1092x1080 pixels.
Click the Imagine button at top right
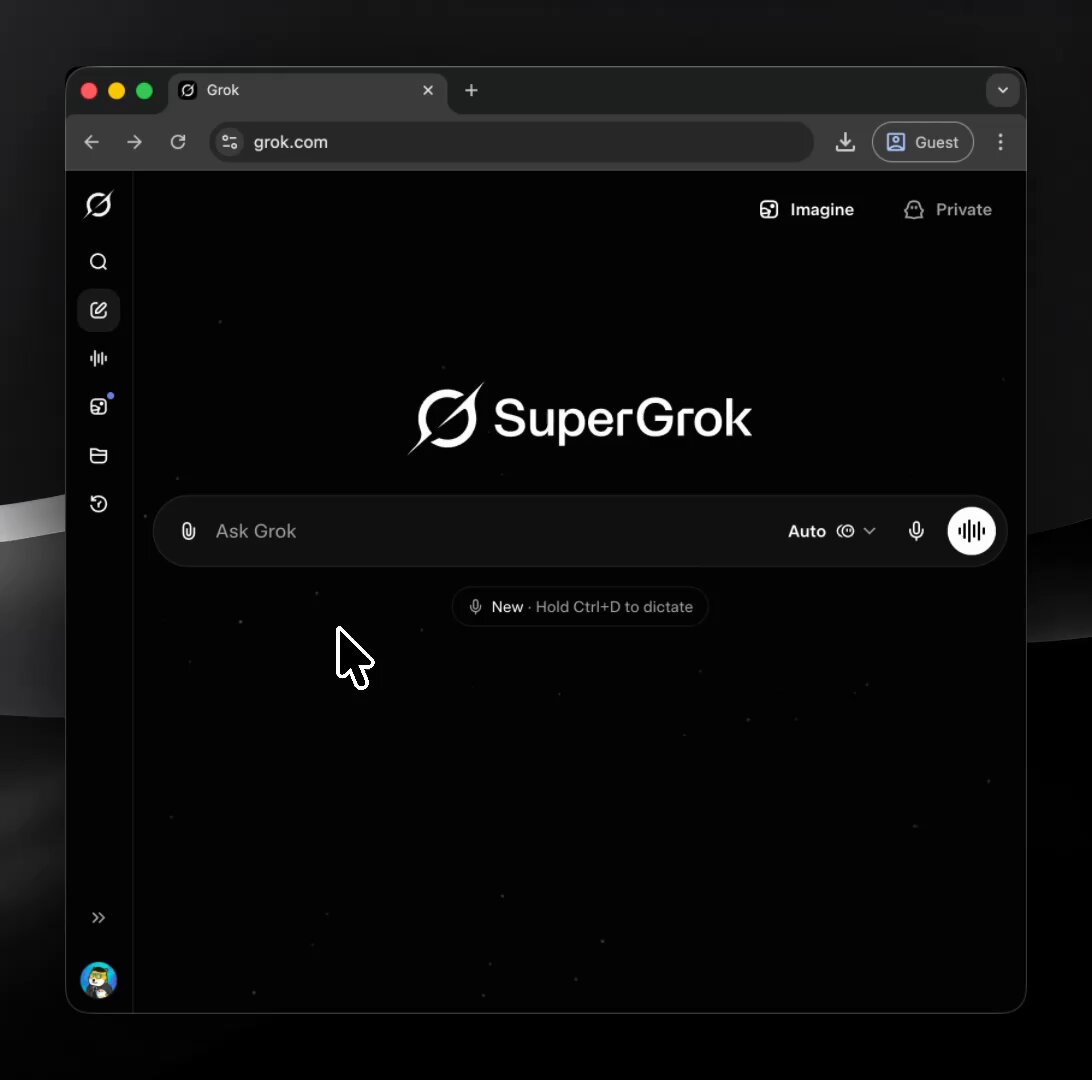tap(806, 210)
